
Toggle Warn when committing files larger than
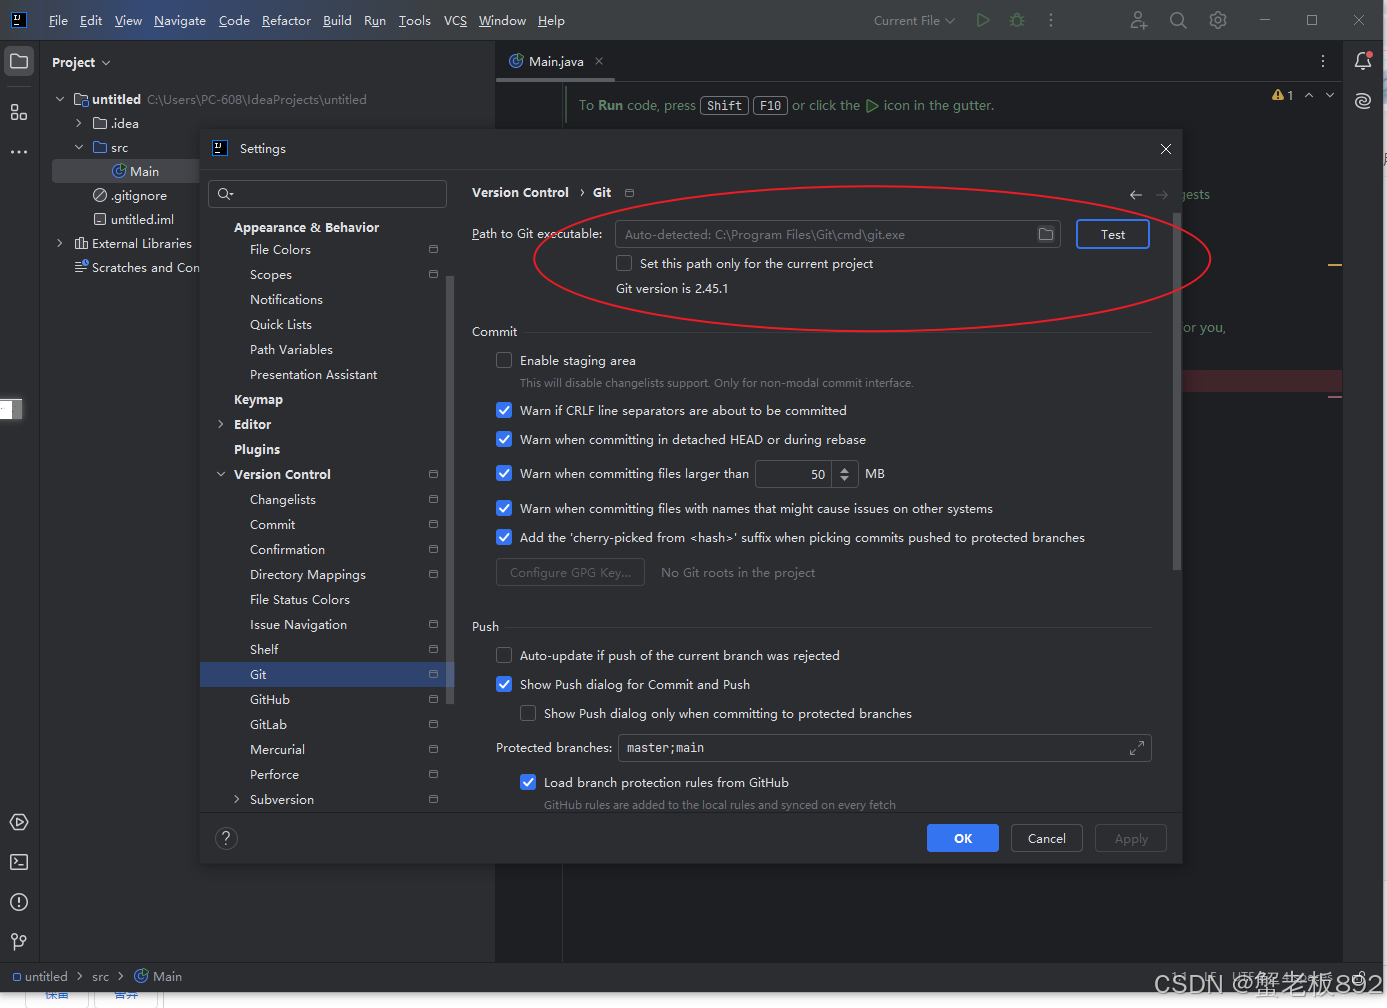(504, 473)
